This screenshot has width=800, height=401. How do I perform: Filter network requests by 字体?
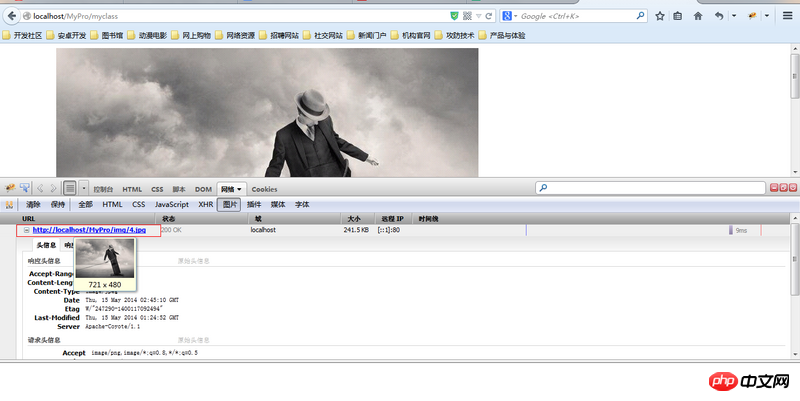302,205
